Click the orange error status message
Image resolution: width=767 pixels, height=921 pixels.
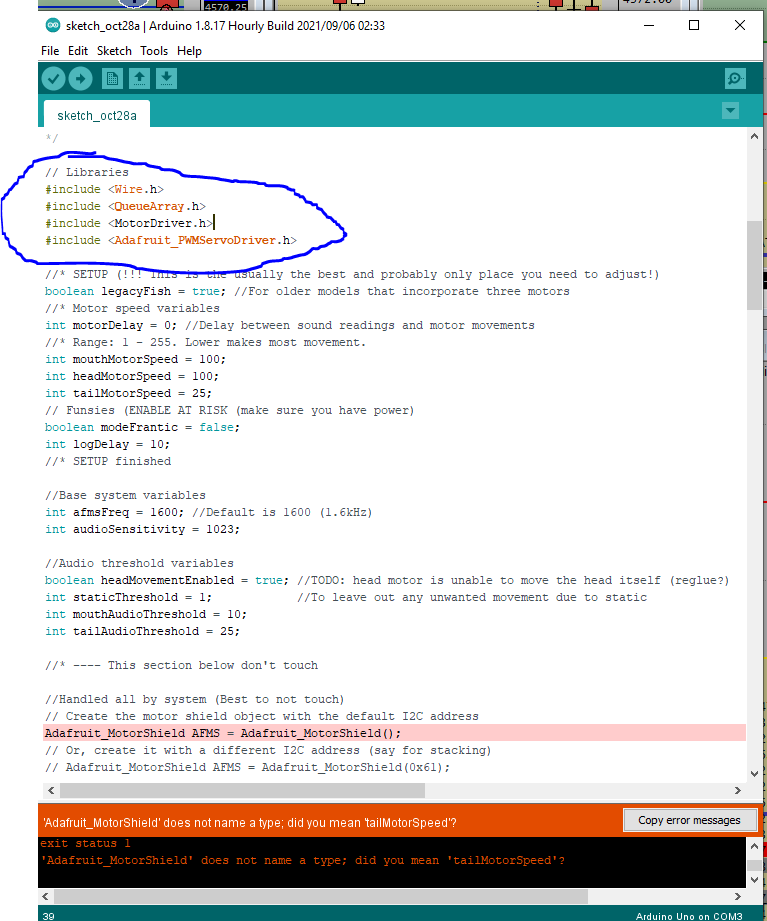click(x=250, y=822)
